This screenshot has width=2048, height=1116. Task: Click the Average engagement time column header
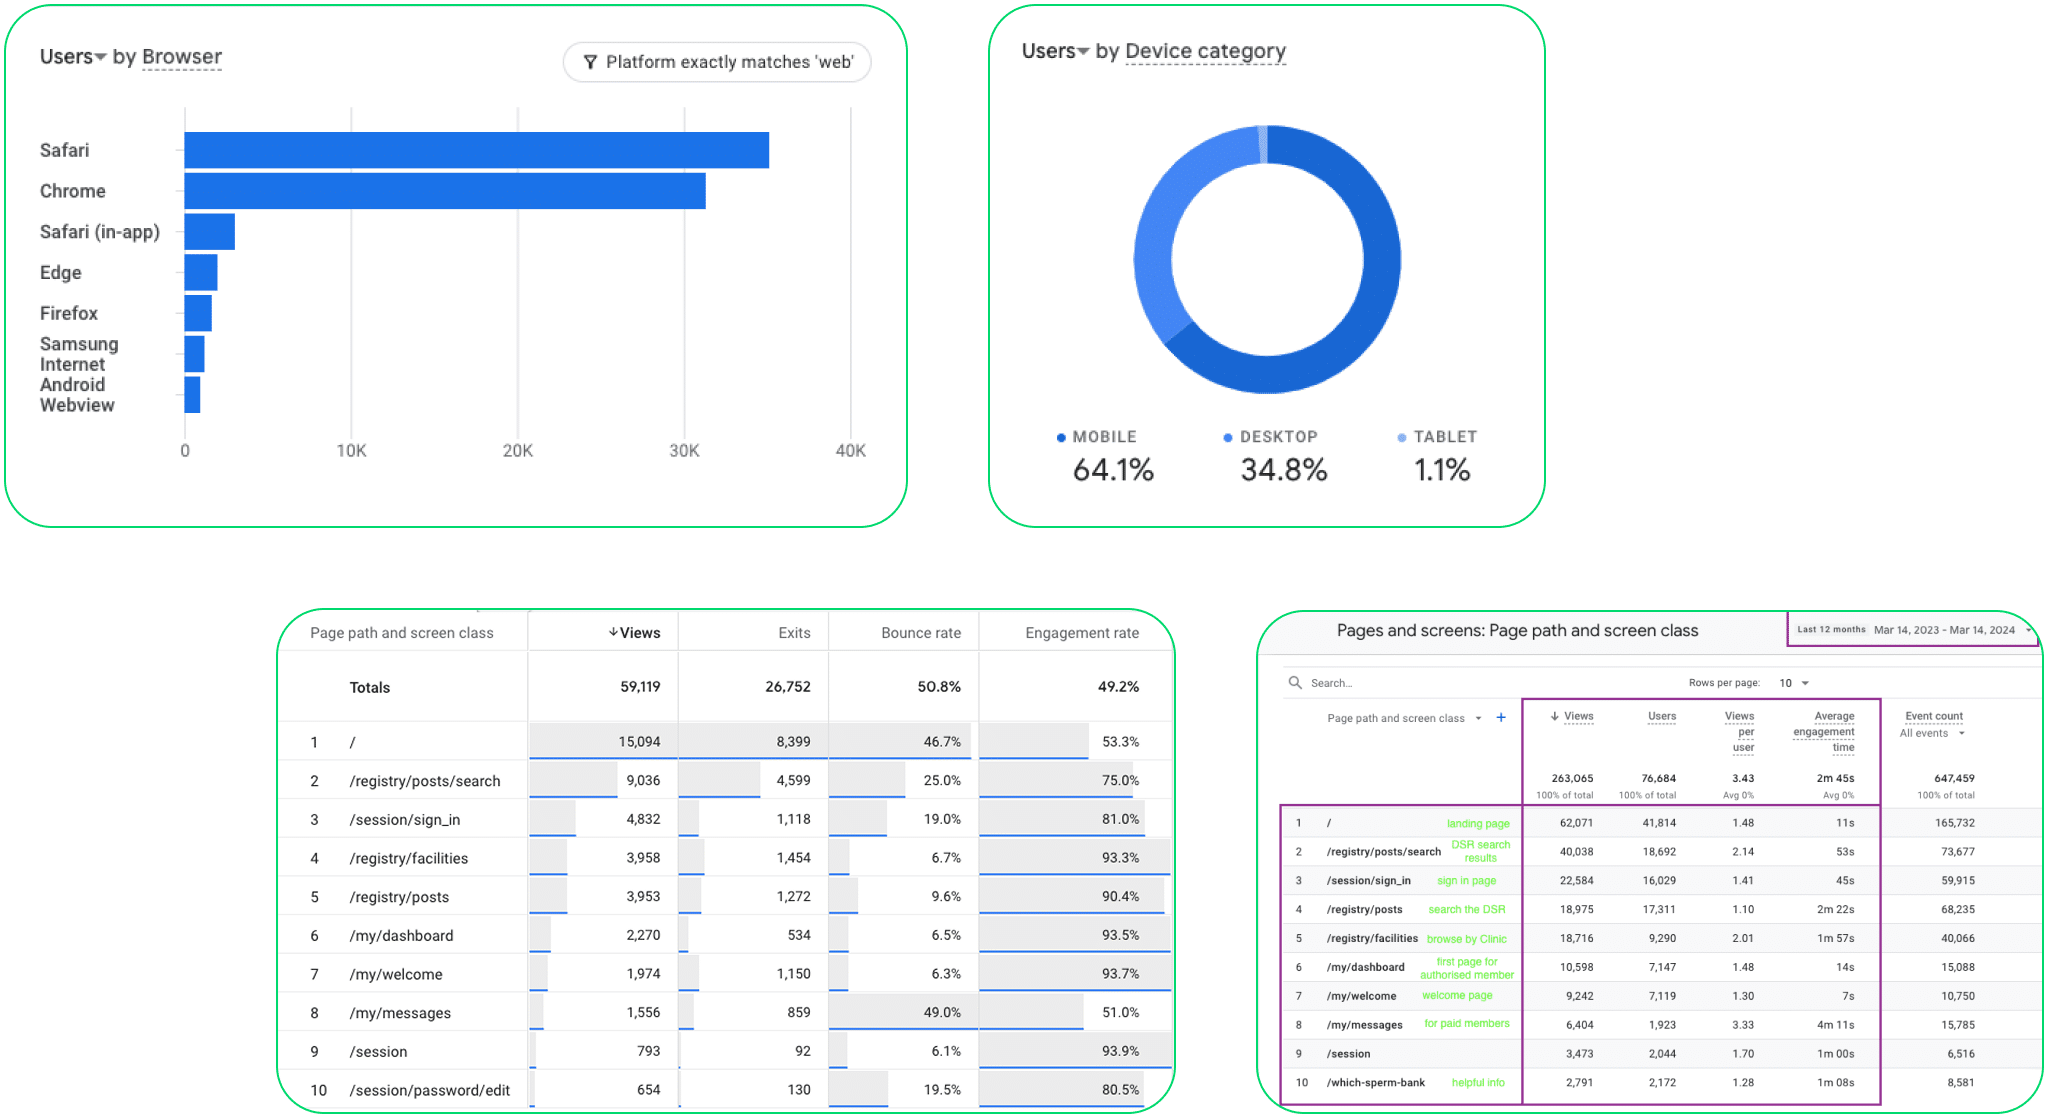1825,731
